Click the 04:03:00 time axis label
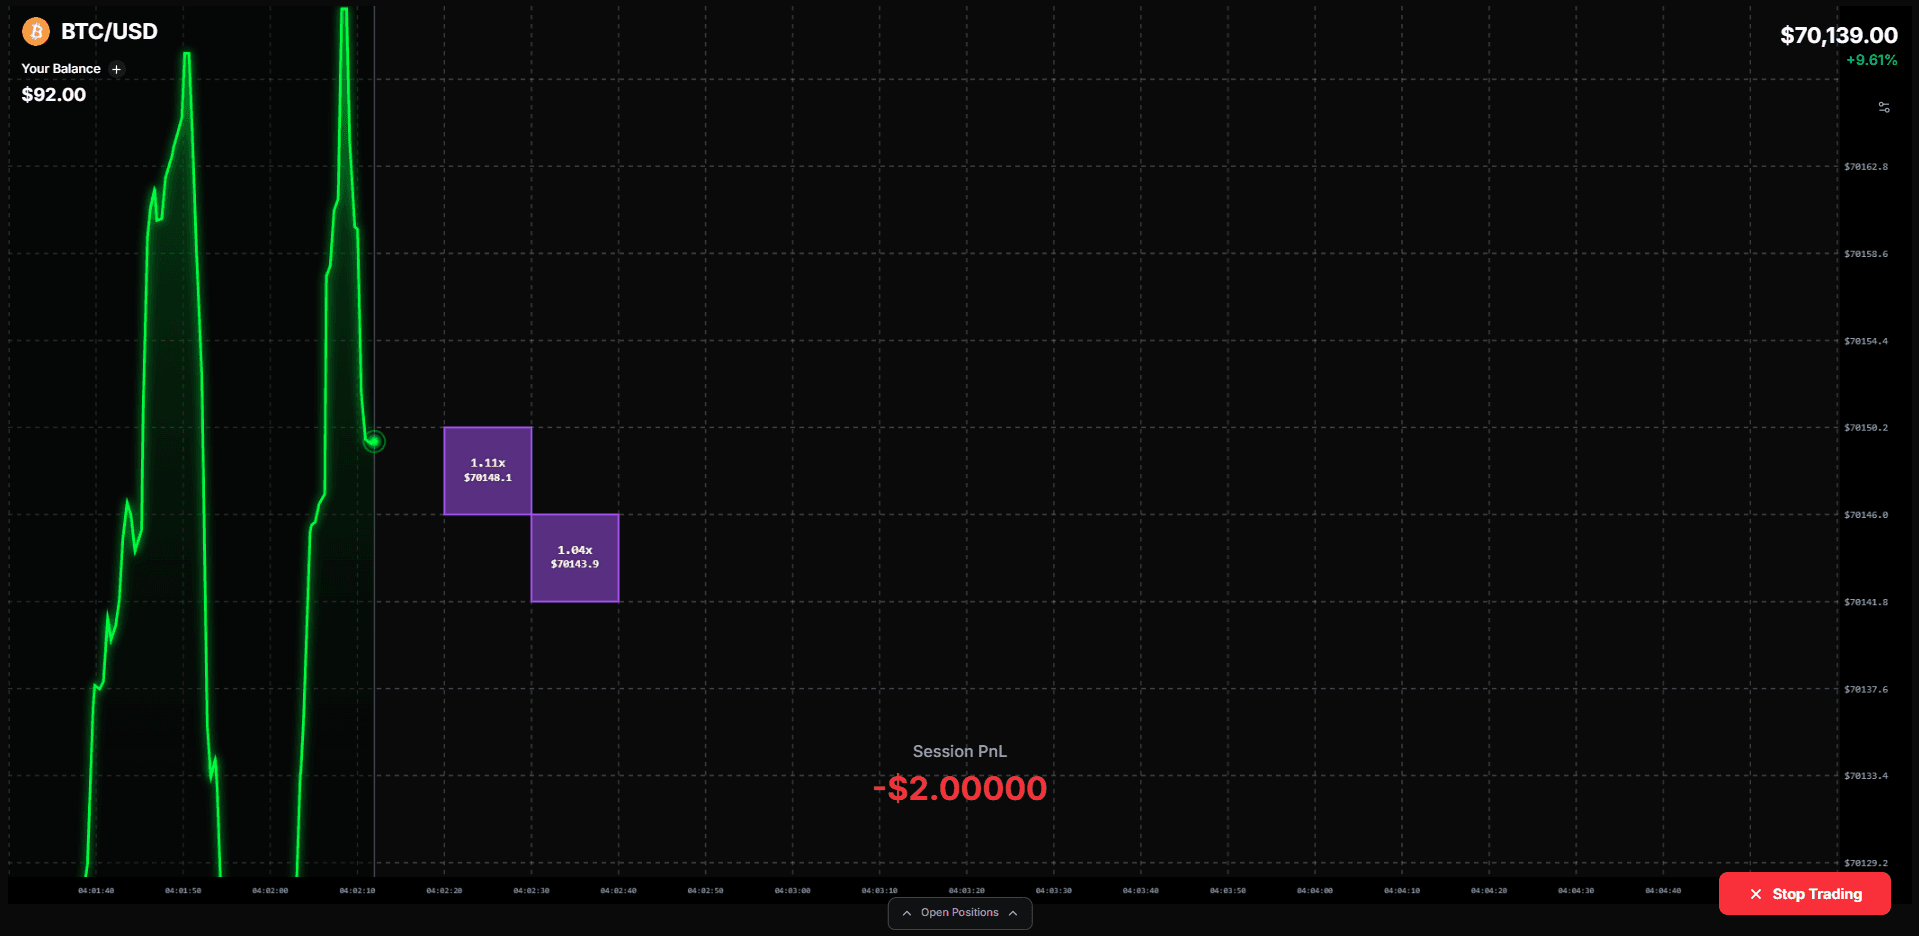This screenshot has width=1919, height=936. pos(792,890)
